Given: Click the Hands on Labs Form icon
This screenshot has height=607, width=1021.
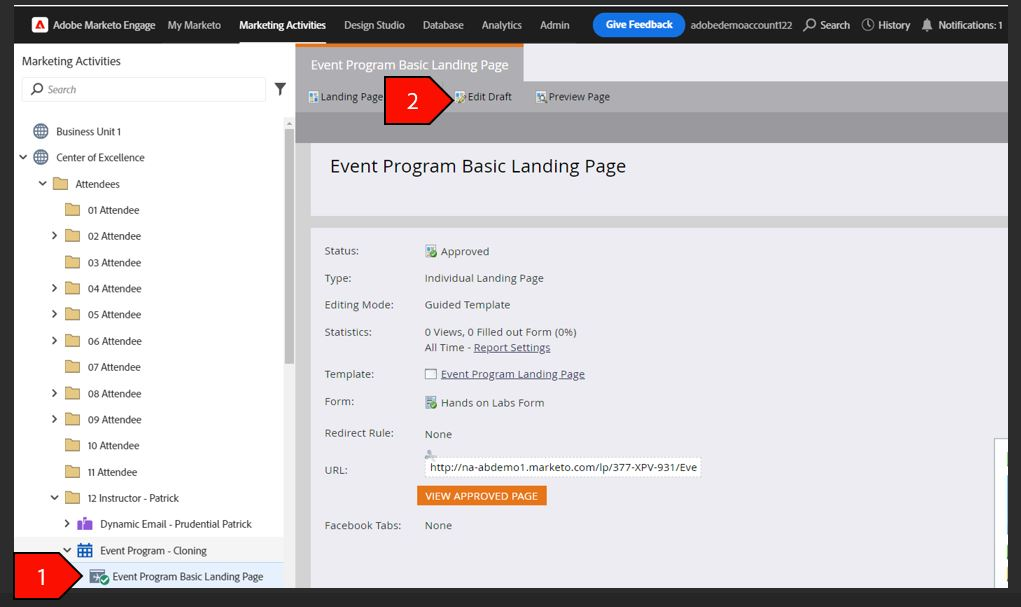Looking at the screenshot, I should pos(431,402).
